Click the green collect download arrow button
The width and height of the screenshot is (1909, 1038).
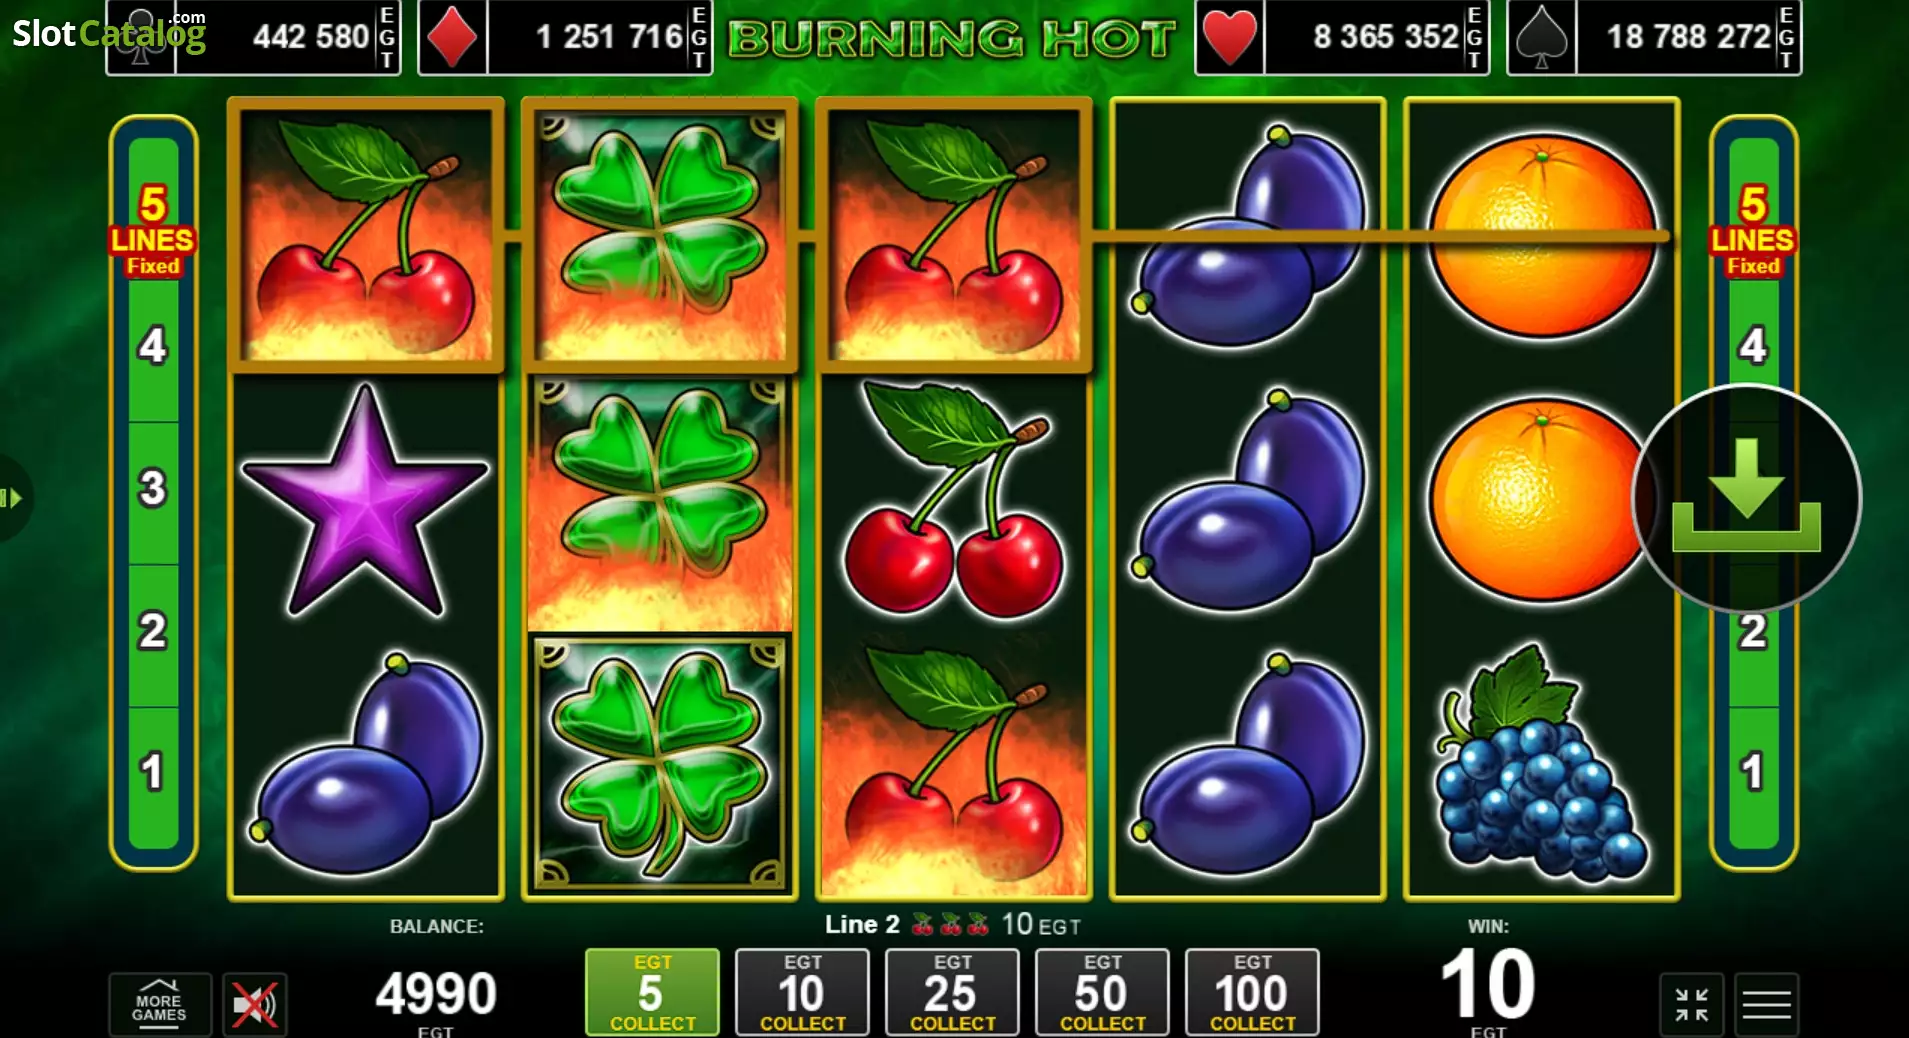coord(1746,497)
